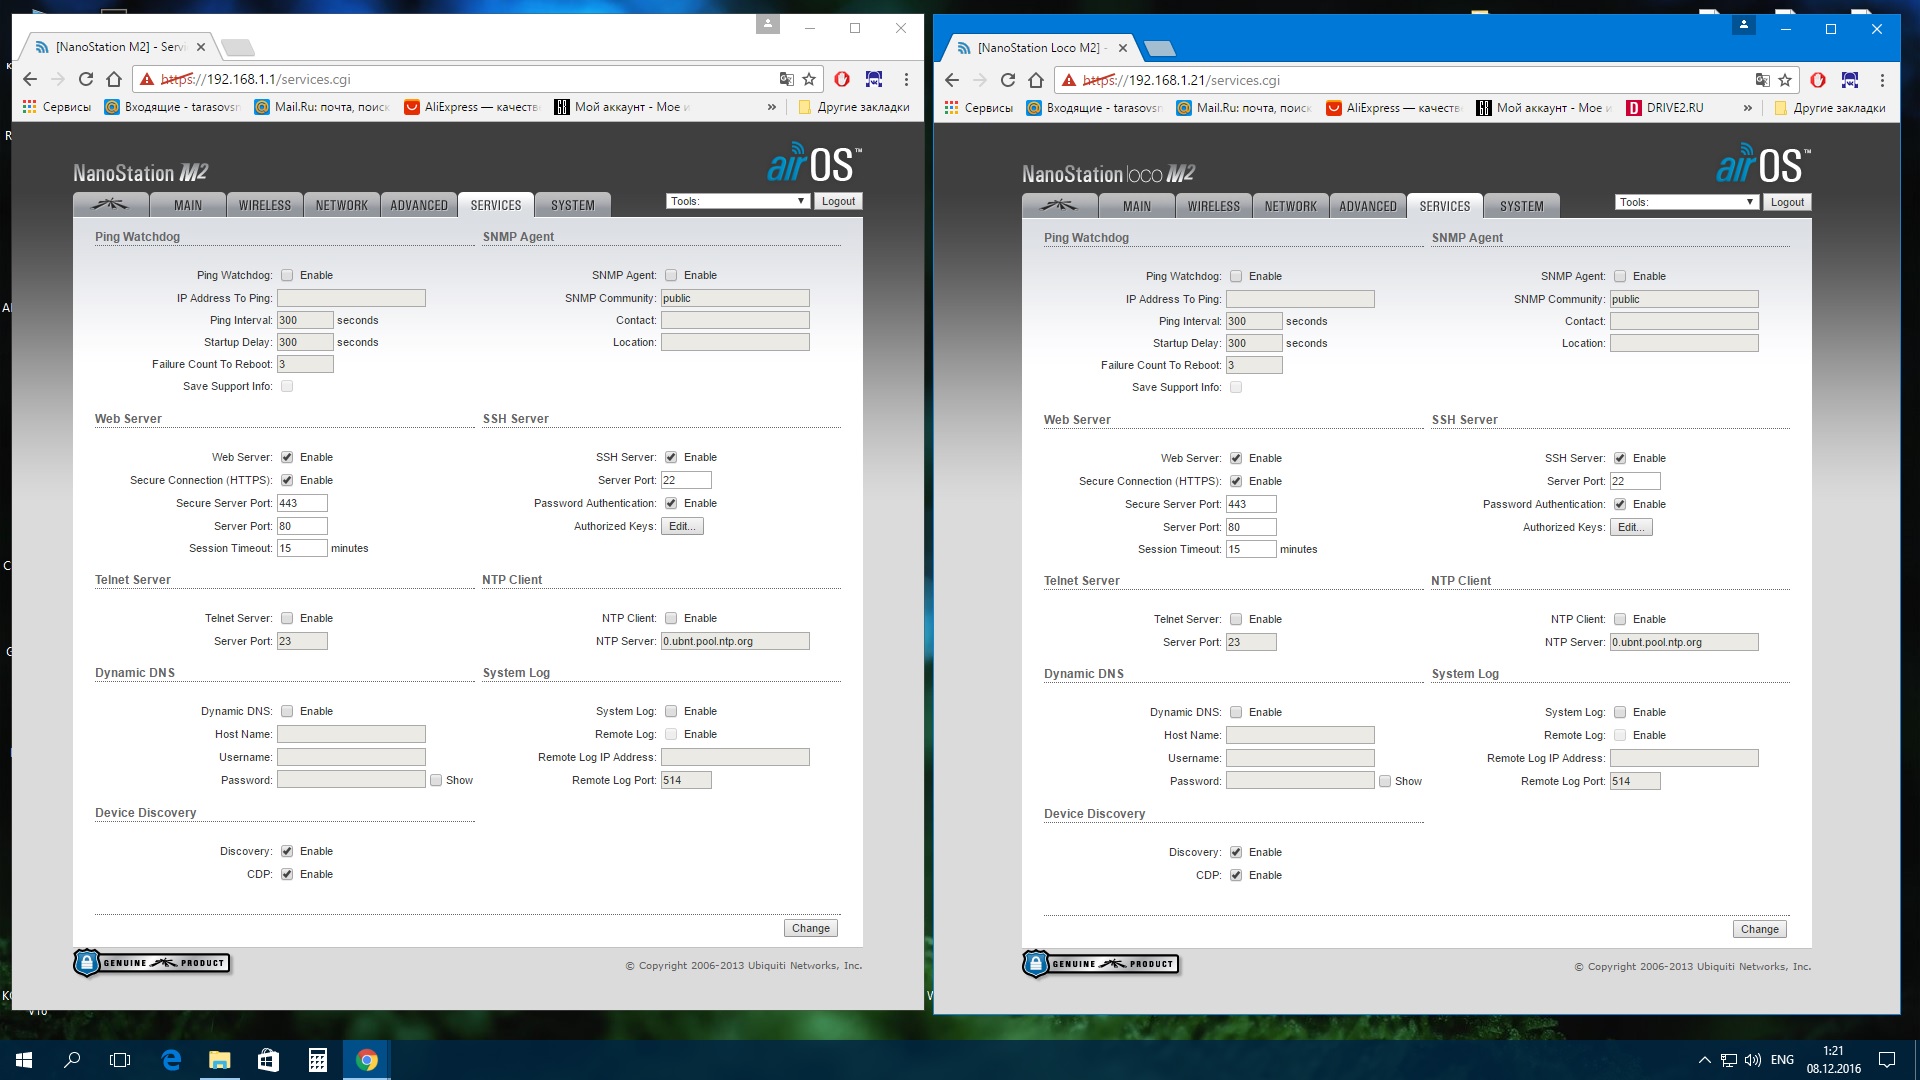
Task: Open translate icon in left browser address bar
Action: (786, 79)
